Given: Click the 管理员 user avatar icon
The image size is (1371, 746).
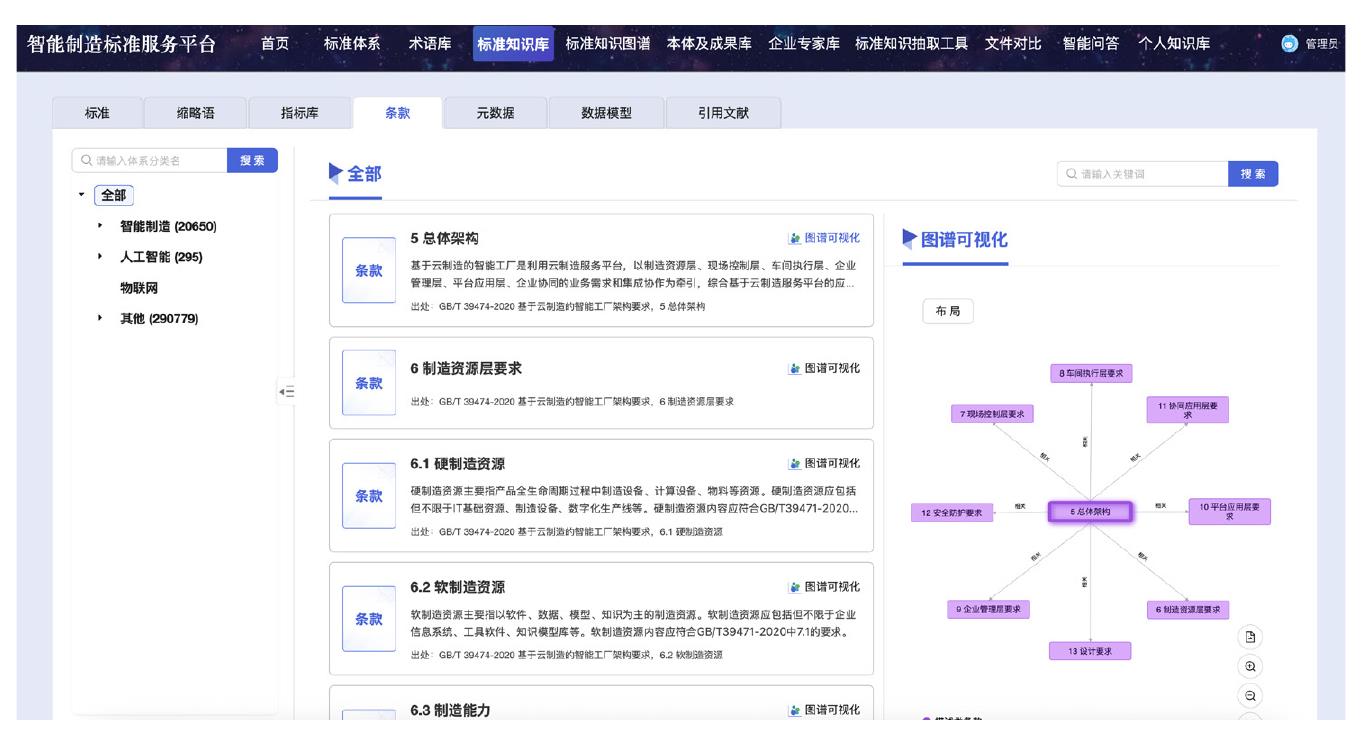Looking at the screenshot, I should click(1289, 44).
